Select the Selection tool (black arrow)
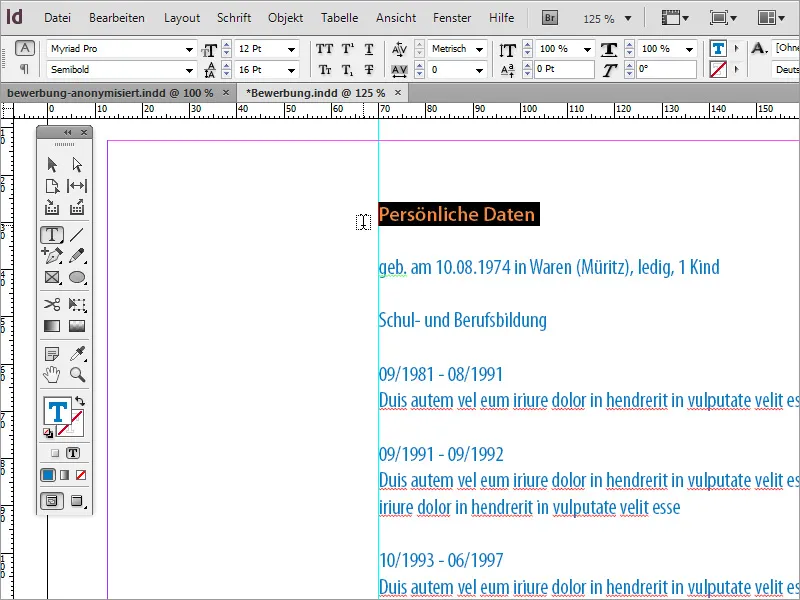This screenshot has height=600, width=800. point(52,164)
